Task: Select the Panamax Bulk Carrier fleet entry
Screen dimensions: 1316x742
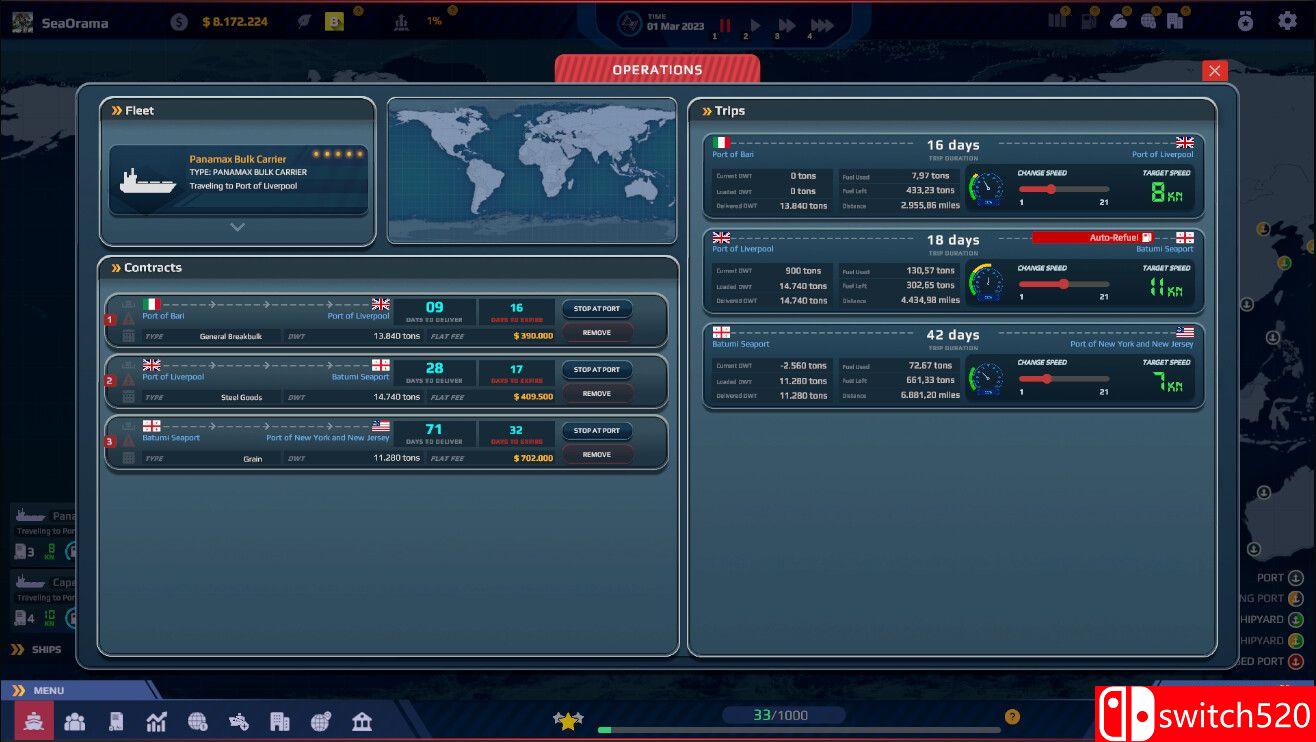Action: pyautogui.click(x=238, y=180)
